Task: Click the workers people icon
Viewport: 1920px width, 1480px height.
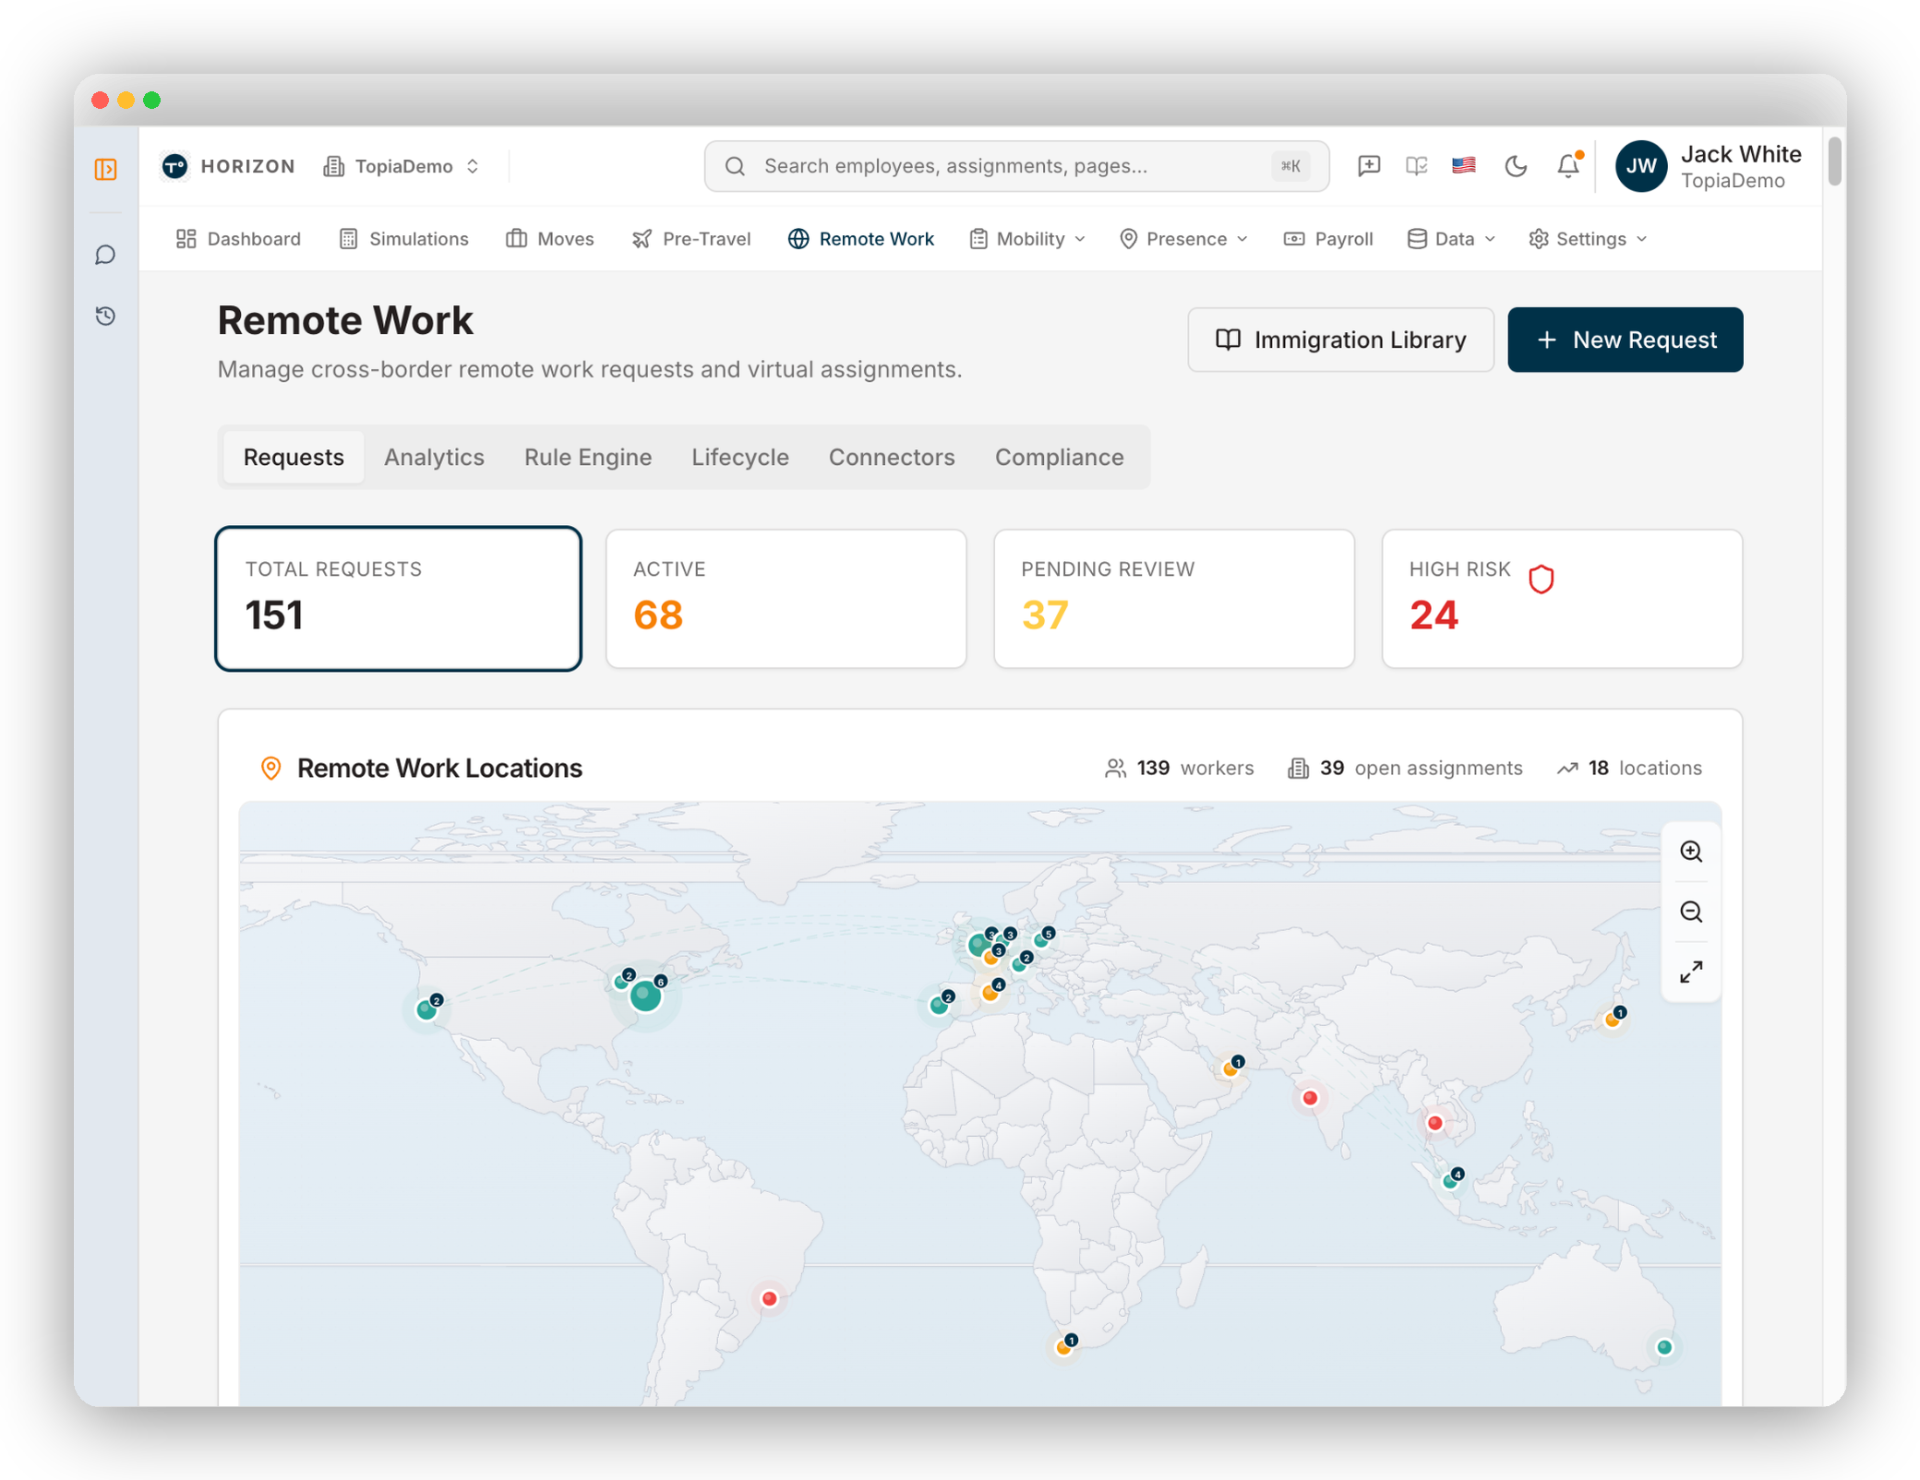Action: (x=1115, y=768)
